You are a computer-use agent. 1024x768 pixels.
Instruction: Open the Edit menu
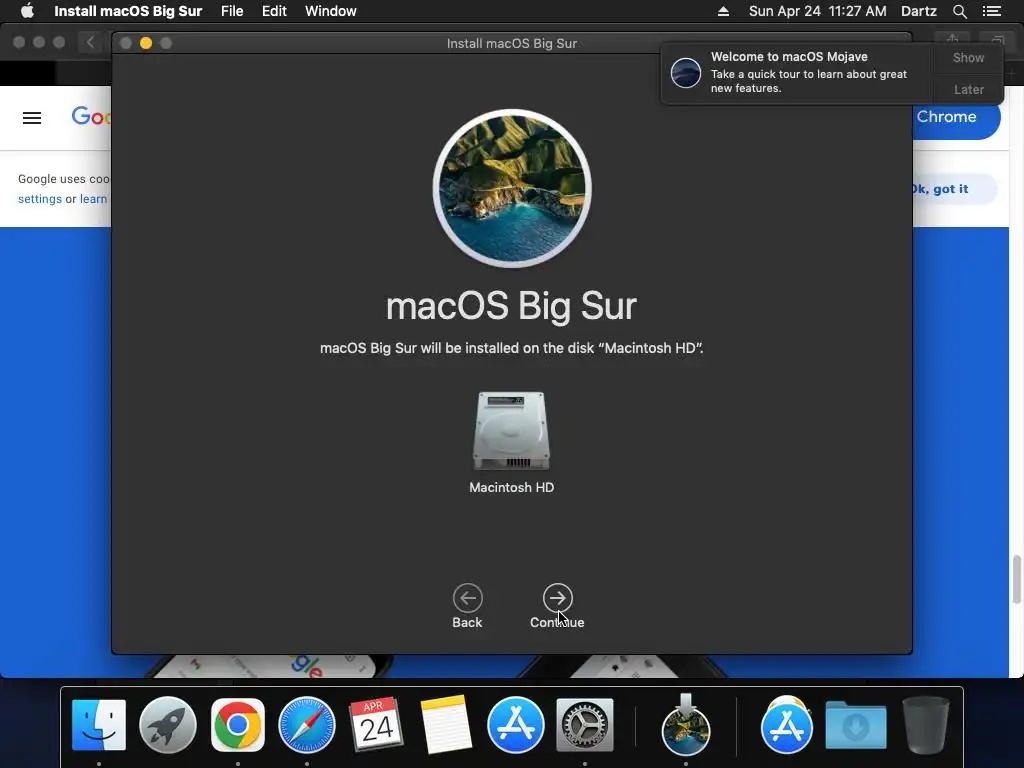click(274, 11)
